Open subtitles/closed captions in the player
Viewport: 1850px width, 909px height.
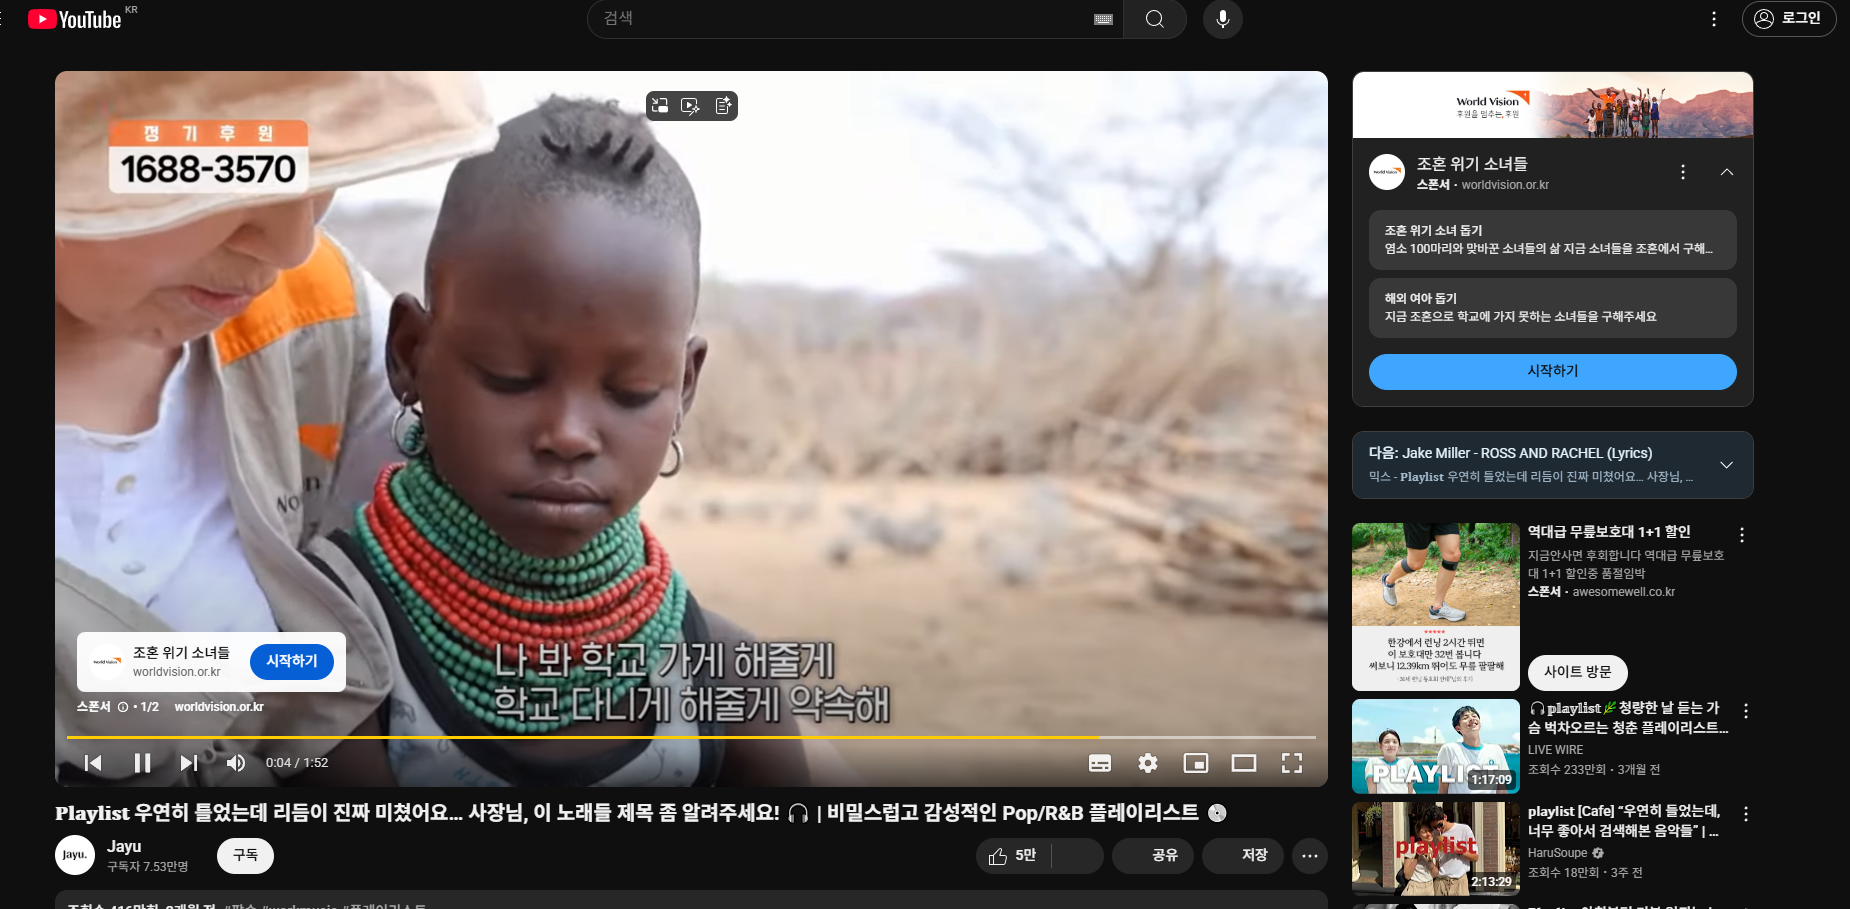(x=1099, y=762)
